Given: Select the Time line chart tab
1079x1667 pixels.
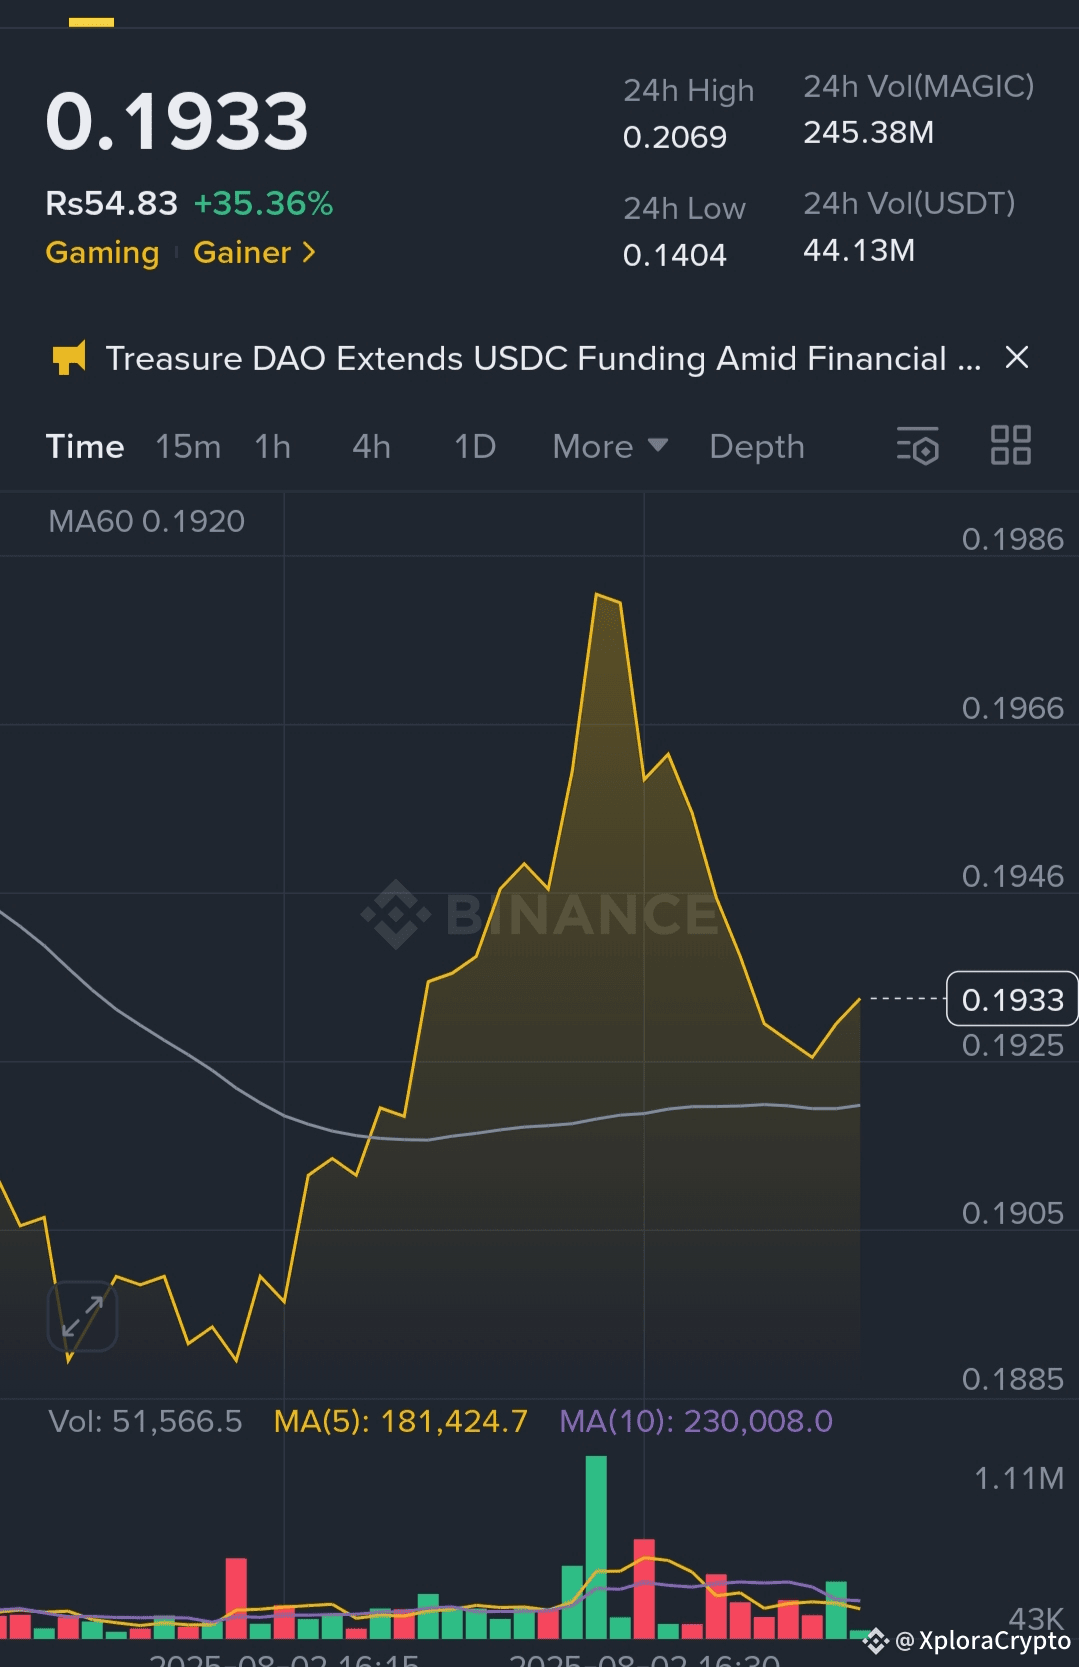Looking at the screenshot, I should pyautogui.click(x=85, y=446).
